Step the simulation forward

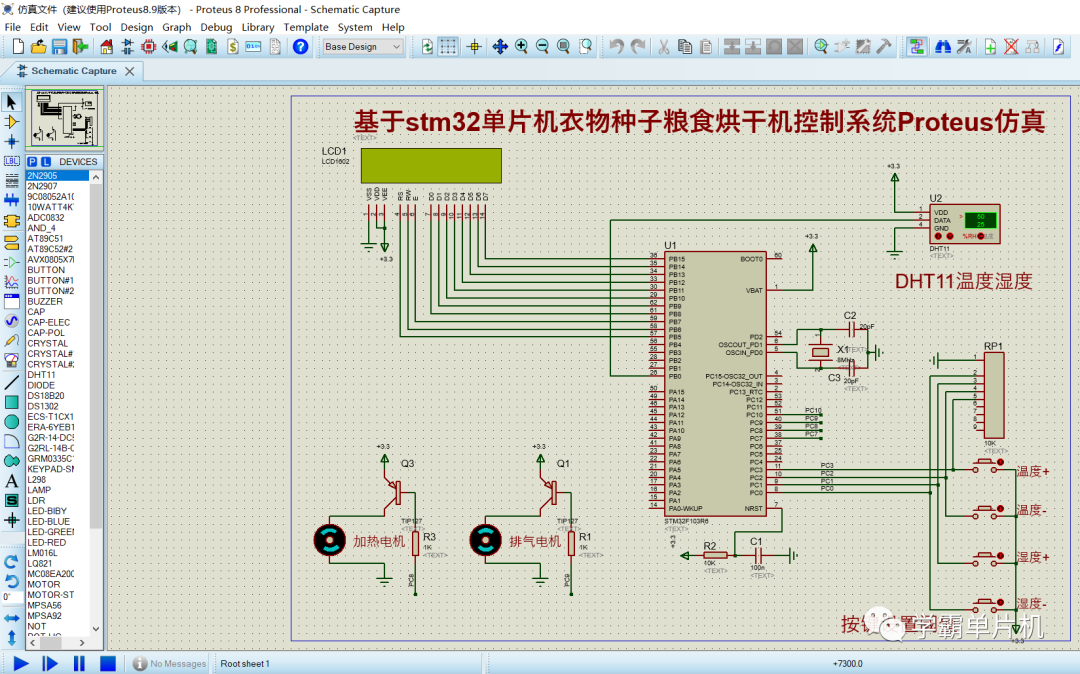point(50,664)
